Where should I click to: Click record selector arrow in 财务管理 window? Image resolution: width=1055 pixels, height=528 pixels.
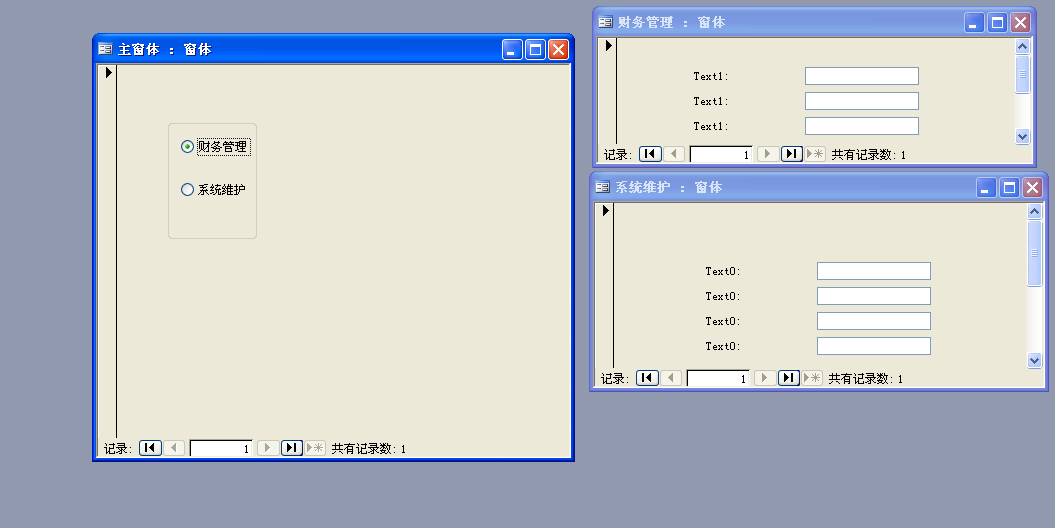tap(609, 46)
